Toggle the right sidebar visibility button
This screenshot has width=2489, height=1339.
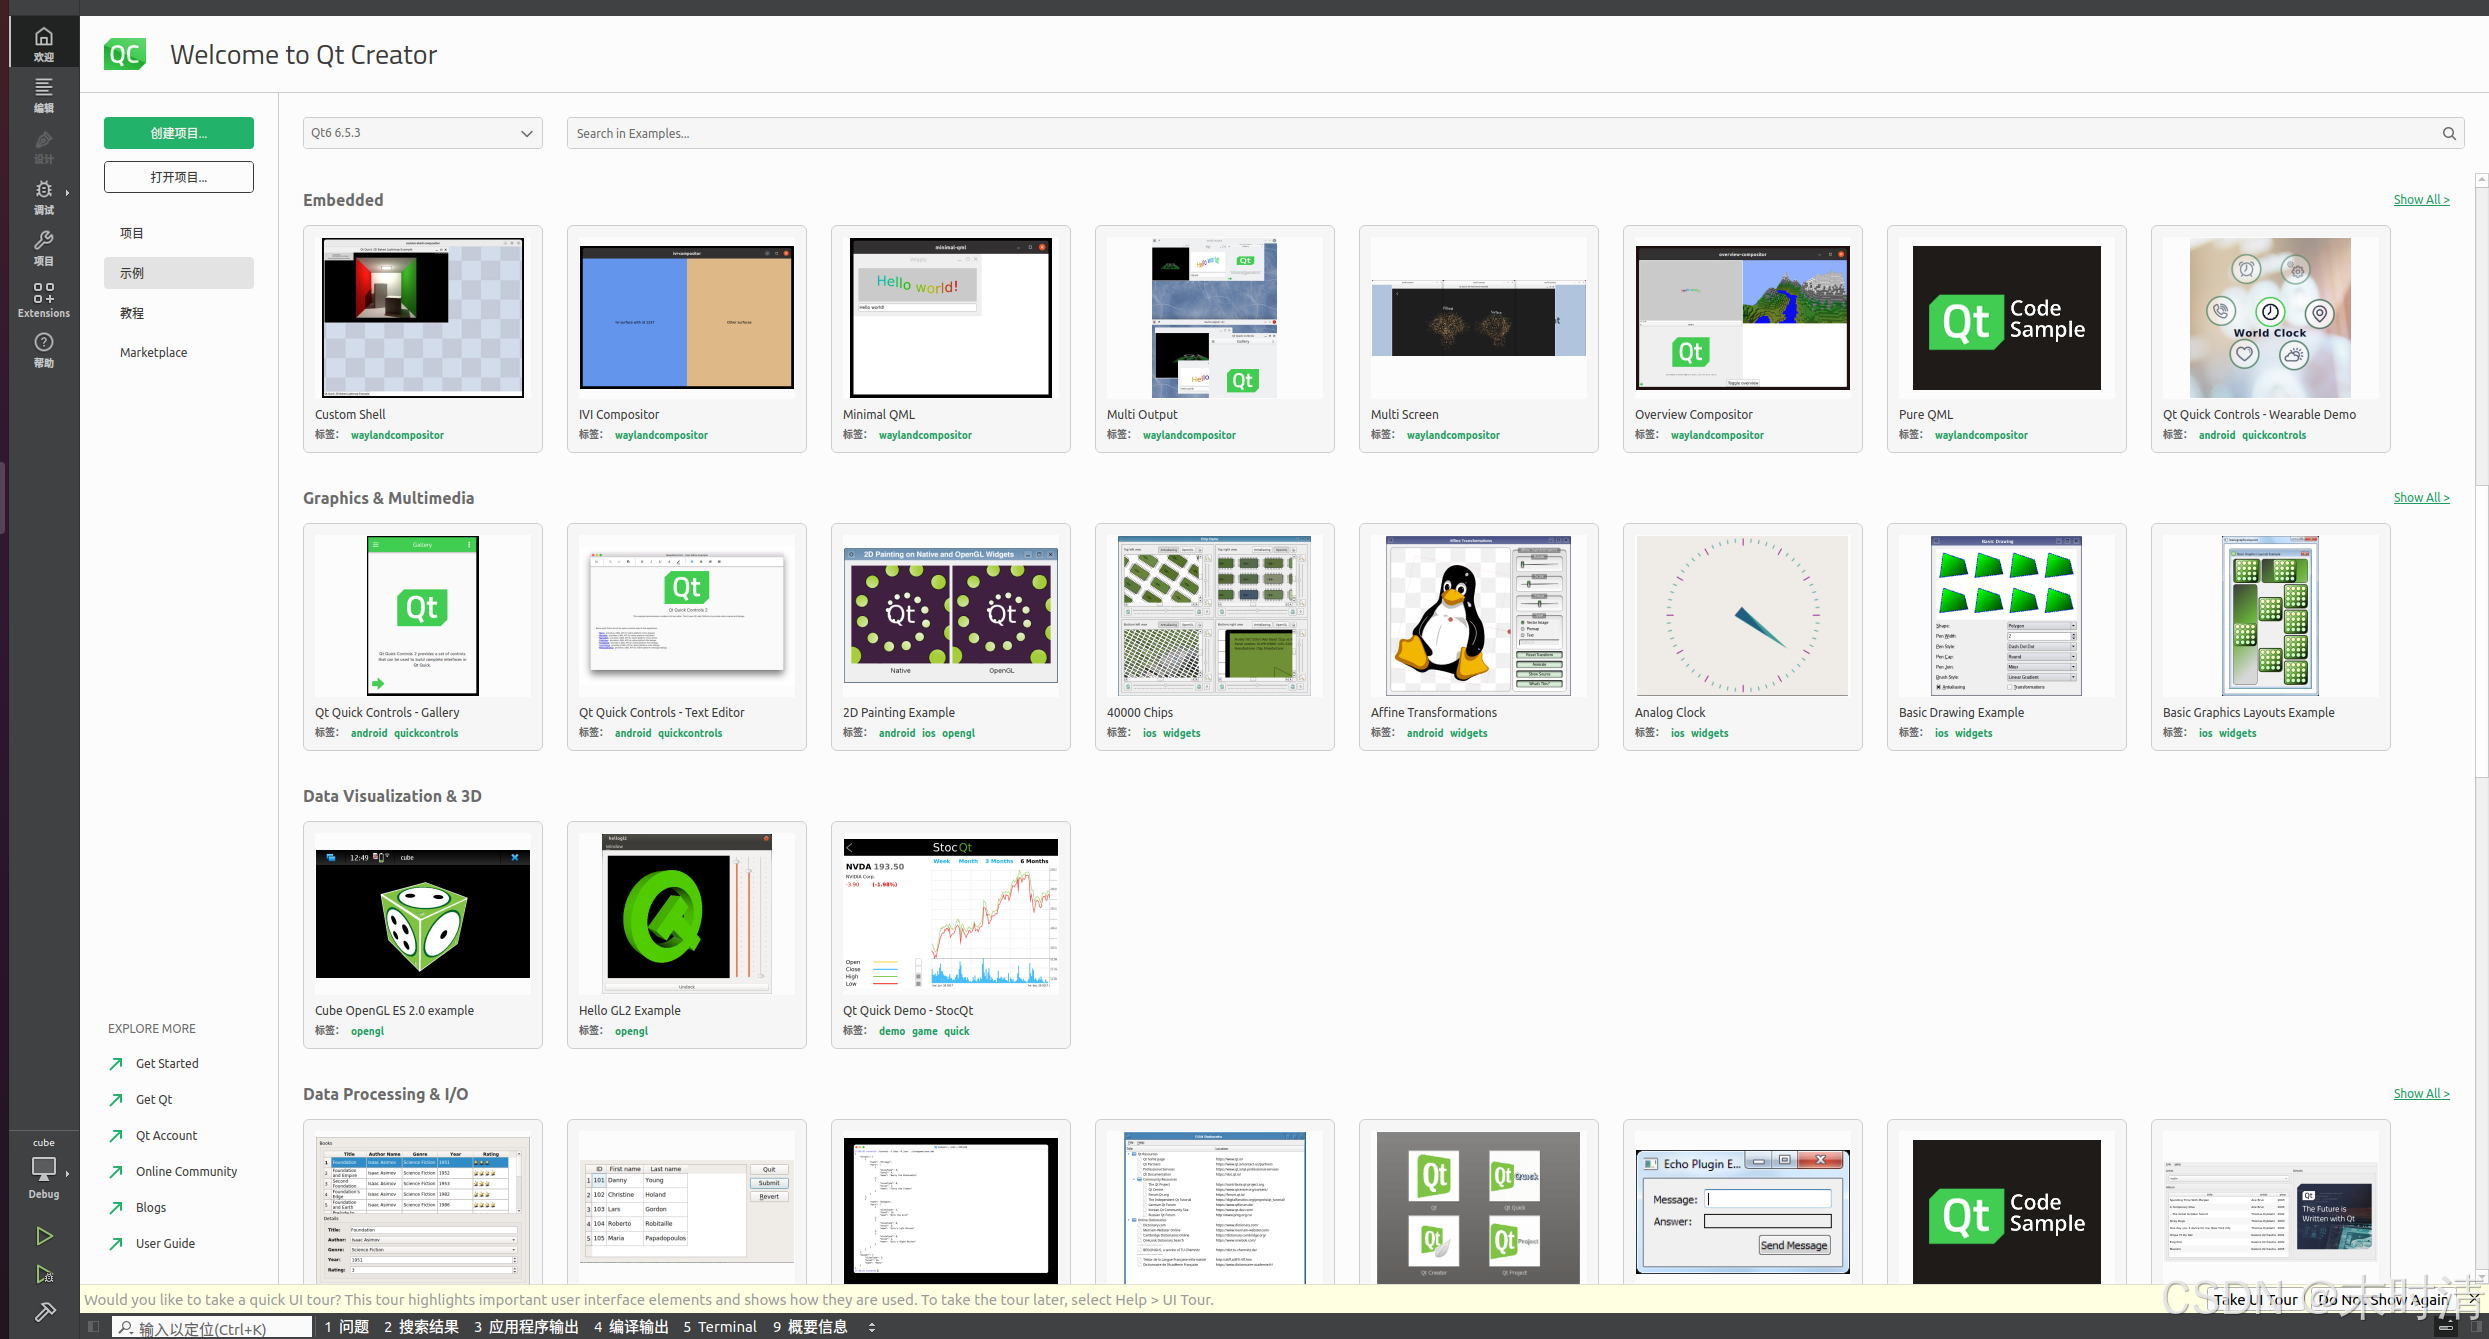coord(2478,1327)
